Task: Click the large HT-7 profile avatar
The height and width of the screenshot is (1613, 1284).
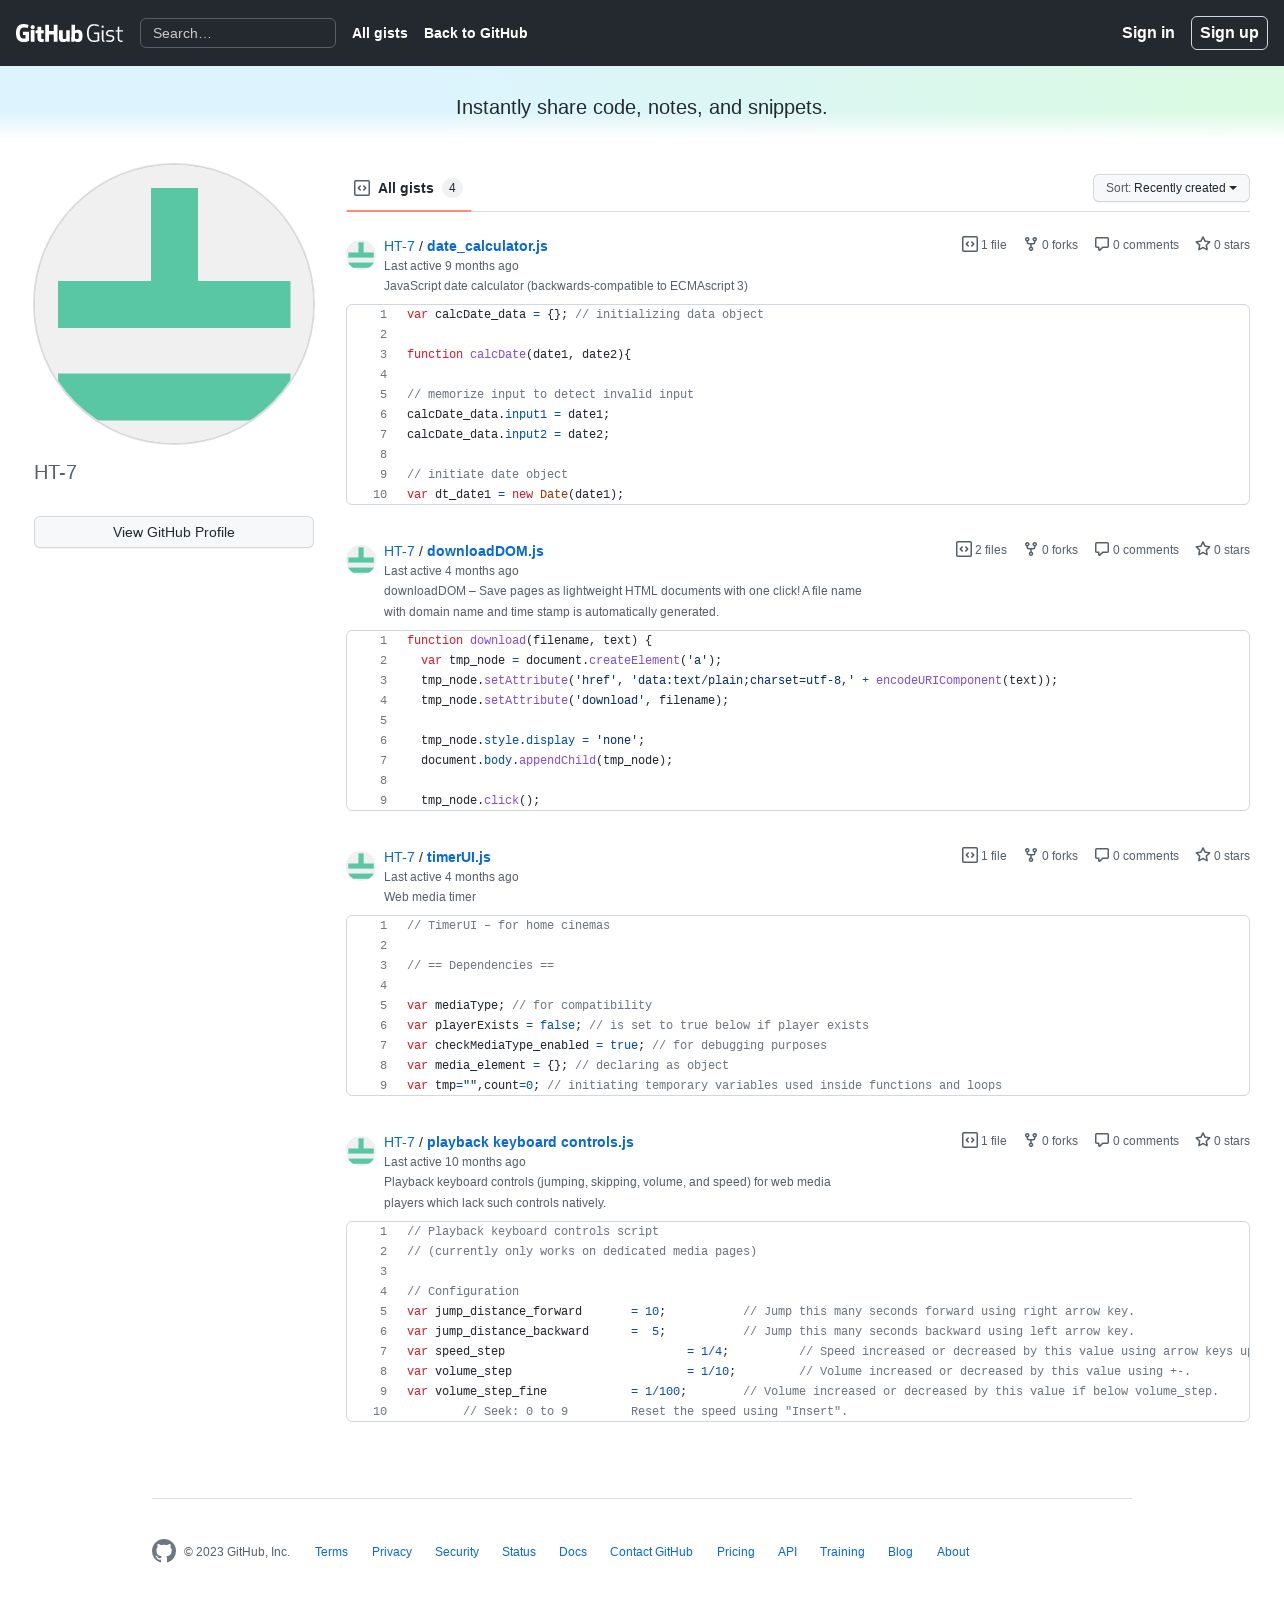Action: coord(174,304)
